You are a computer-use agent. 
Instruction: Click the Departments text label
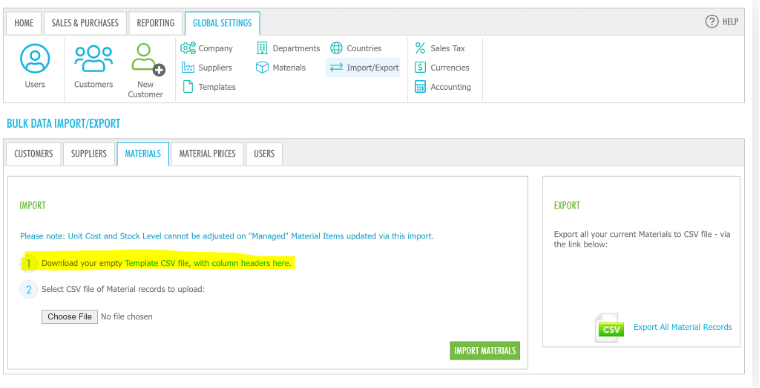297,48
